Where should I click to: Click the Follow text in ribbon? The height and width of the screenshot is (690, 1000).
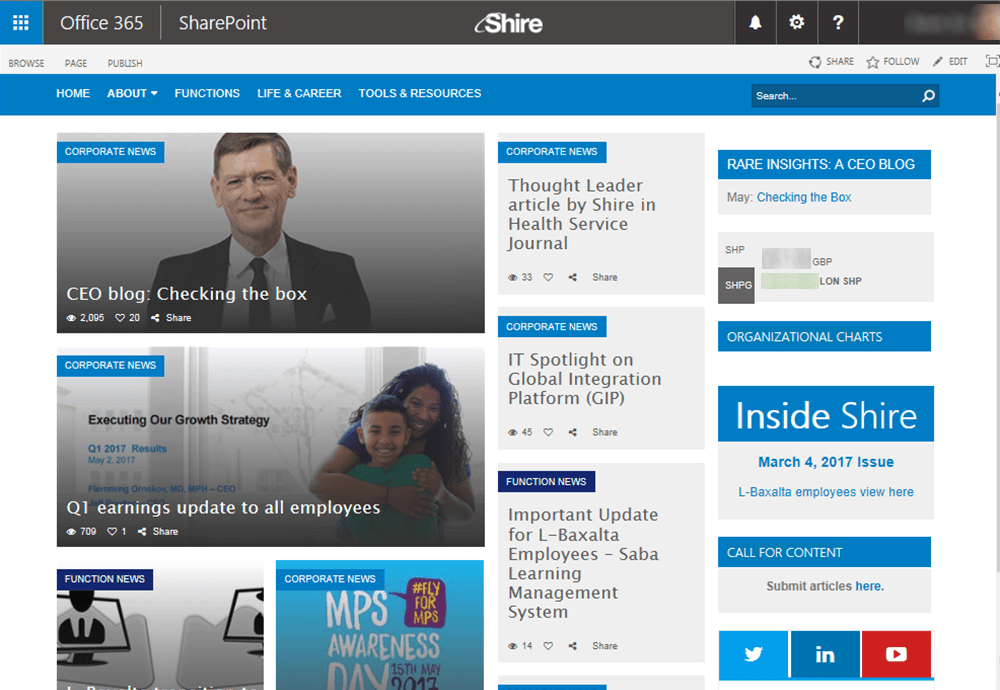coord(901,62)
